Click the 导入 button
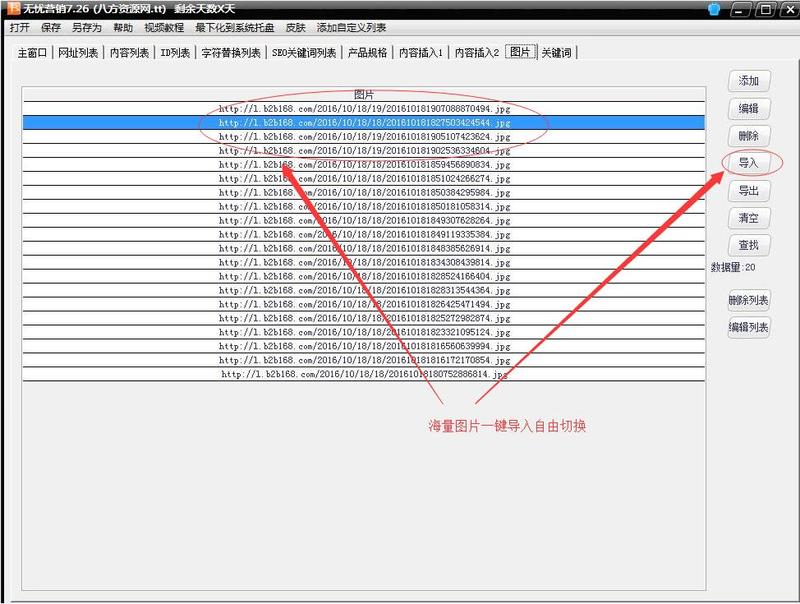 (x=748, y=163)
